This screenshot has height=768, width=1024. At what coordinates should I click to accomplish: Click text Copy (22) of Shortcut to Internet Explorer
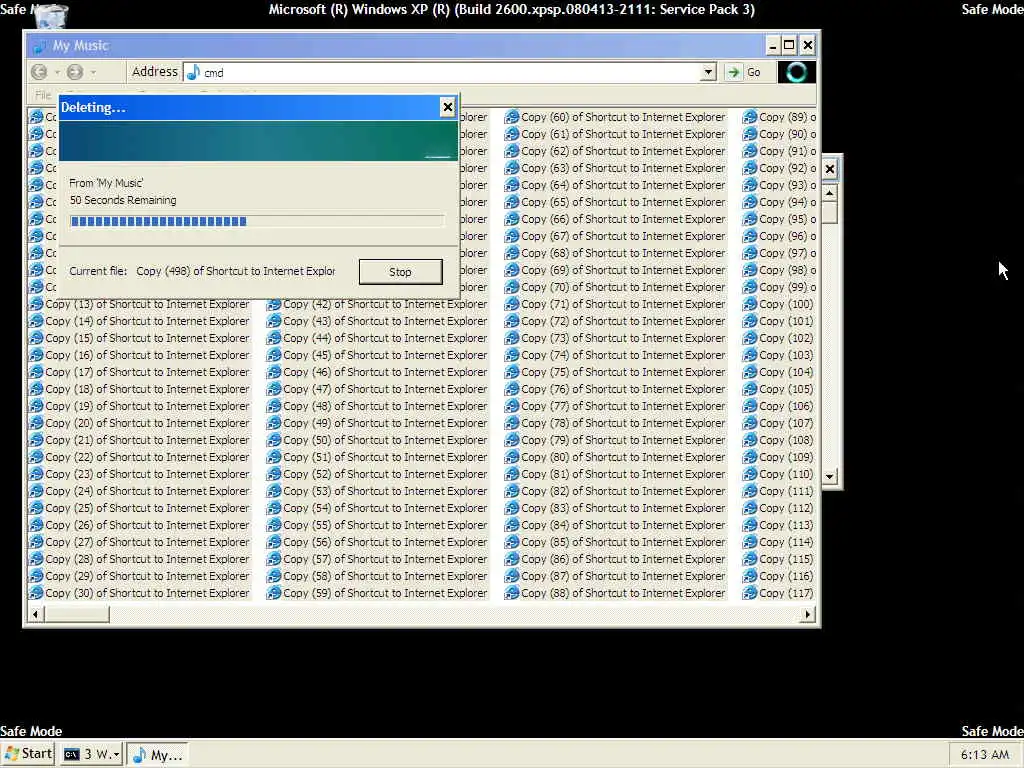point(148,457)
